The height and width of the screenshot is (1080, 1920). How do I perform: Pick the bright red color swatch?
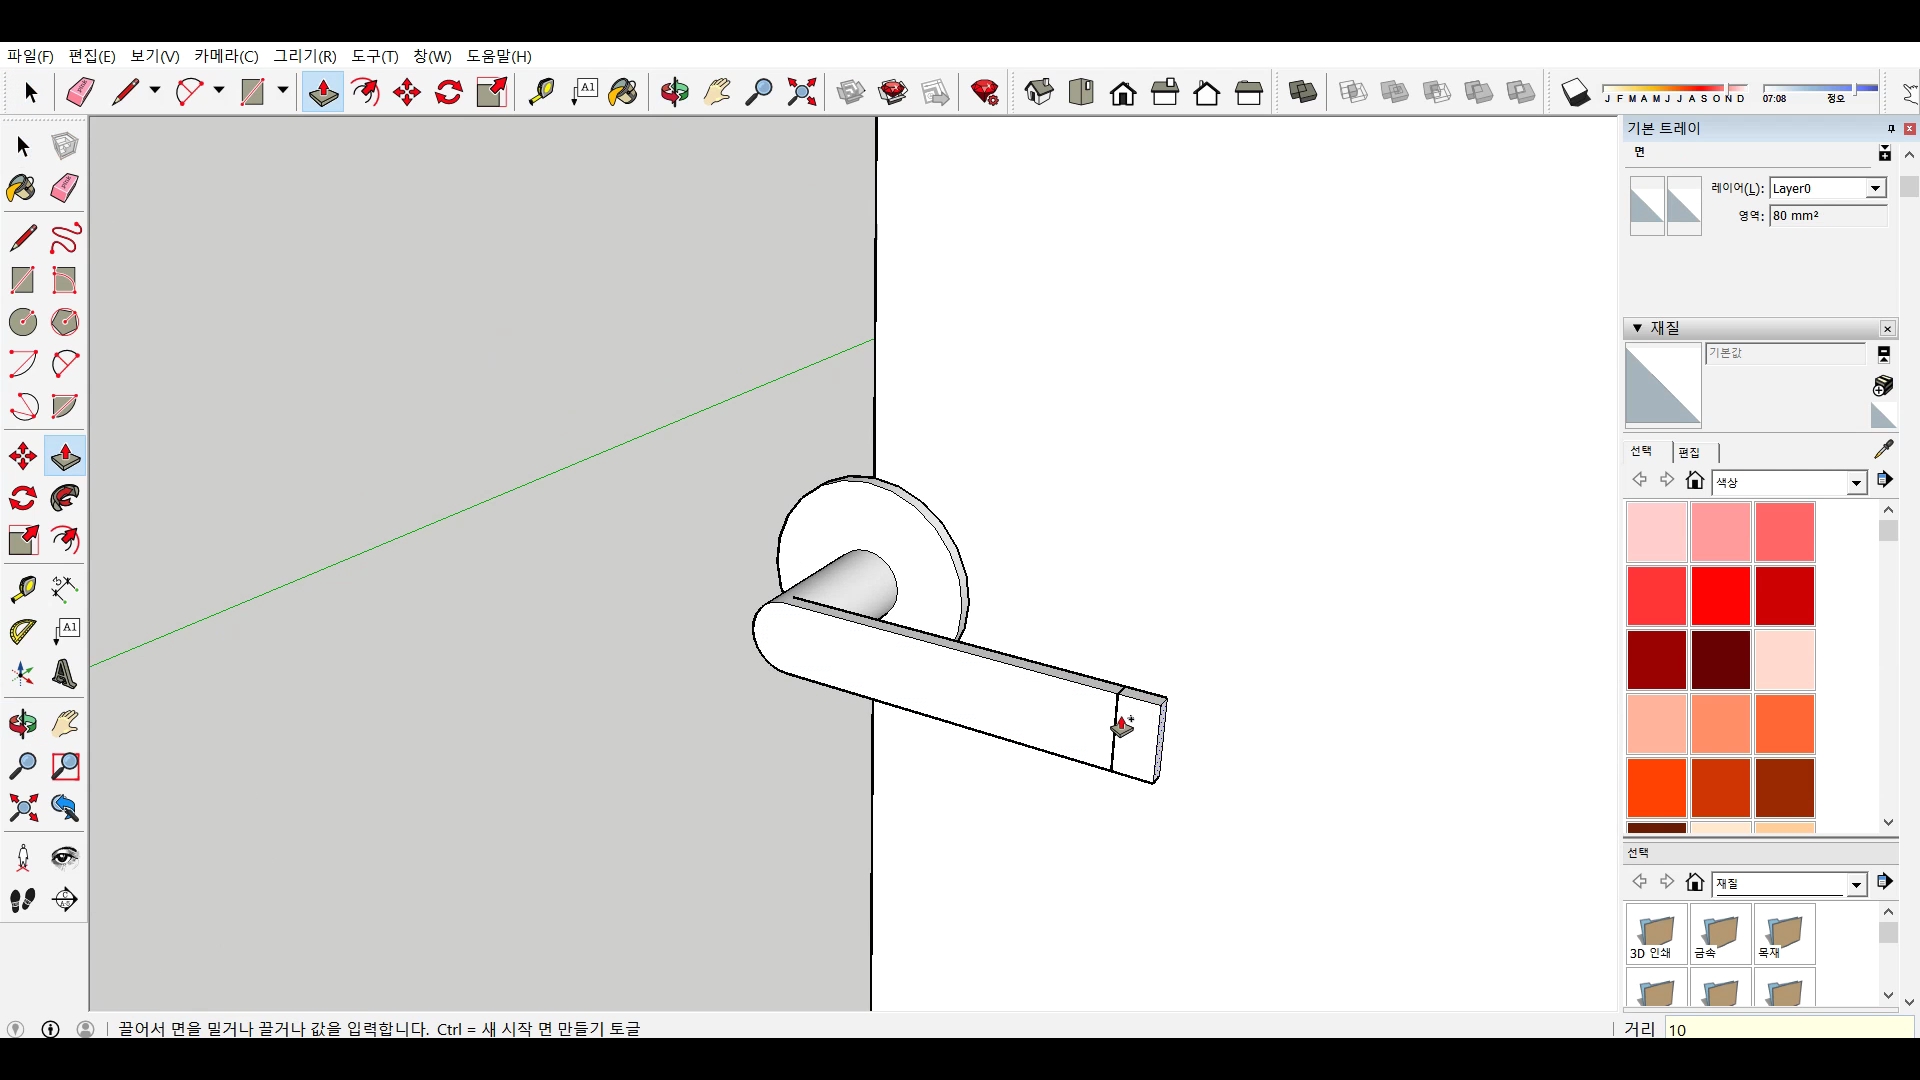[1720, 596]
